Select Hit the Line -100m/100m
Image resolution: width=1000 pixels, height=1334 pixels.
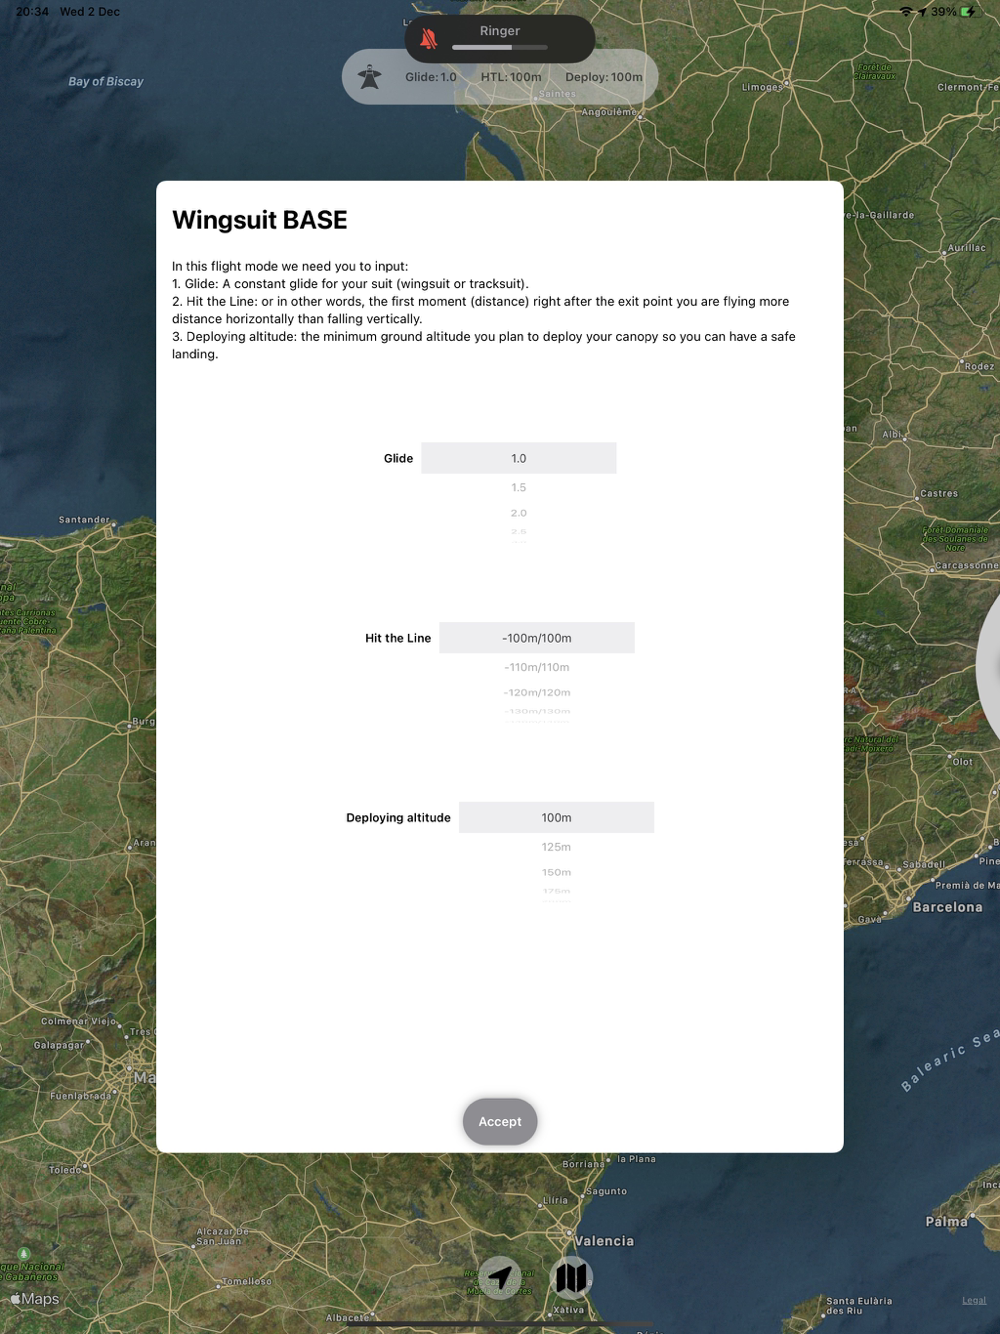(537, 638)
